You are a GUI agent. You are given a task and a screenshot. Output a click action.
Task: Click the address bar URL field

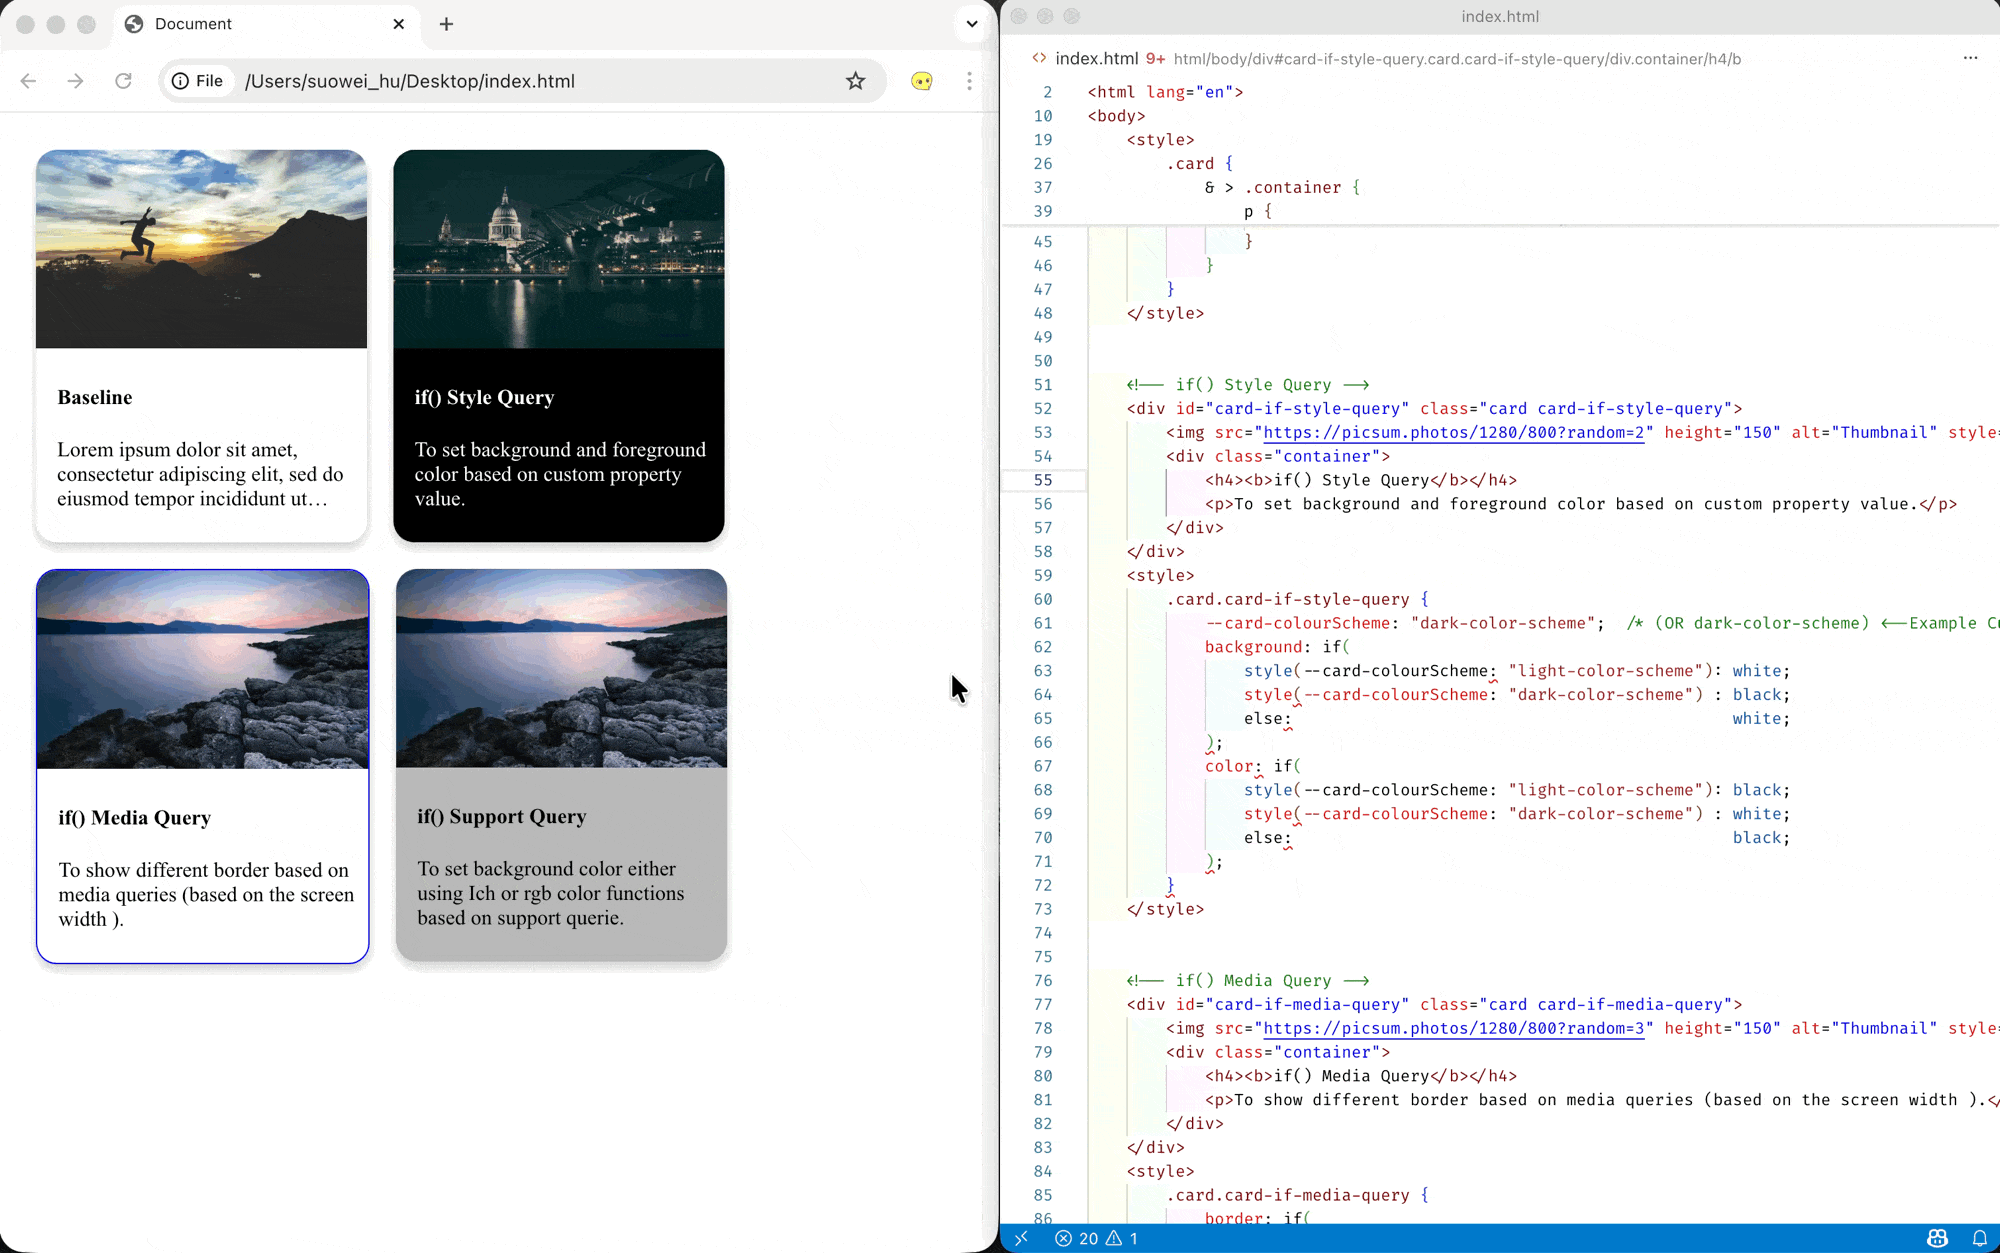[x=530, y=81]
